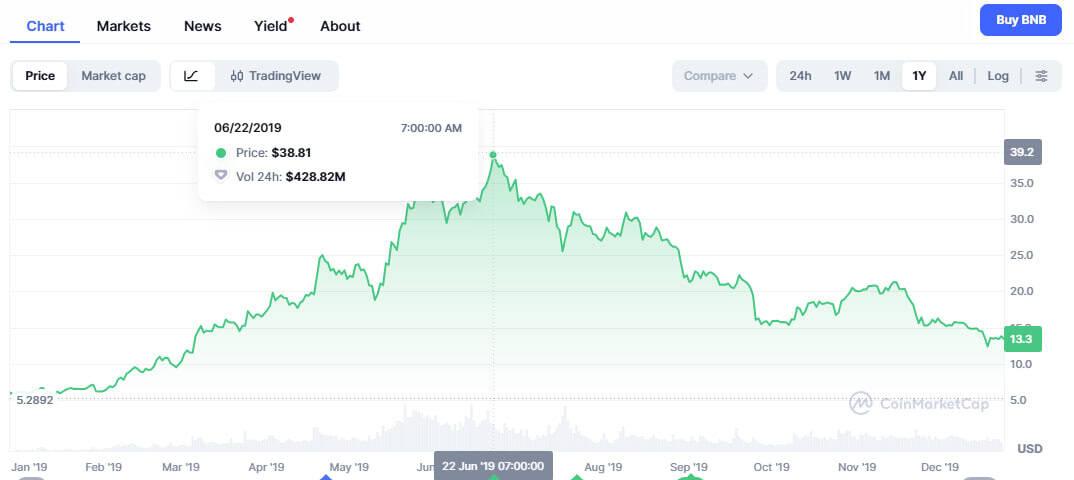Switch chart to Market cap view

(x=113, y=76)
